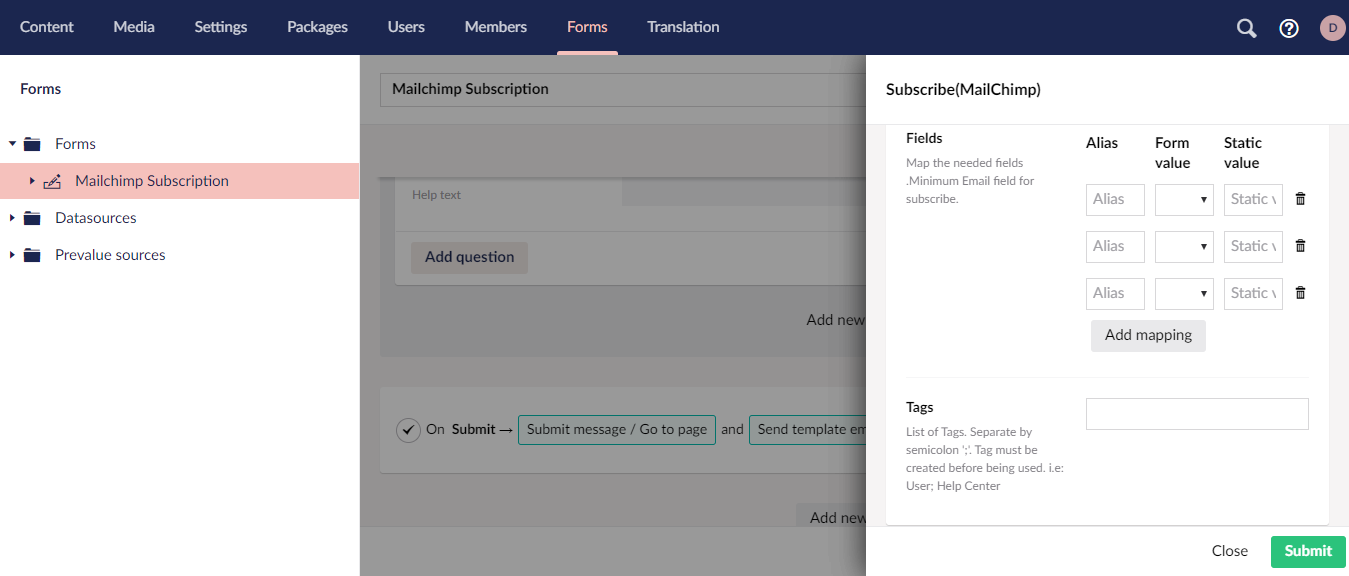Focus the second row Alias field

pyautogui.click(x=1115, y=246)
